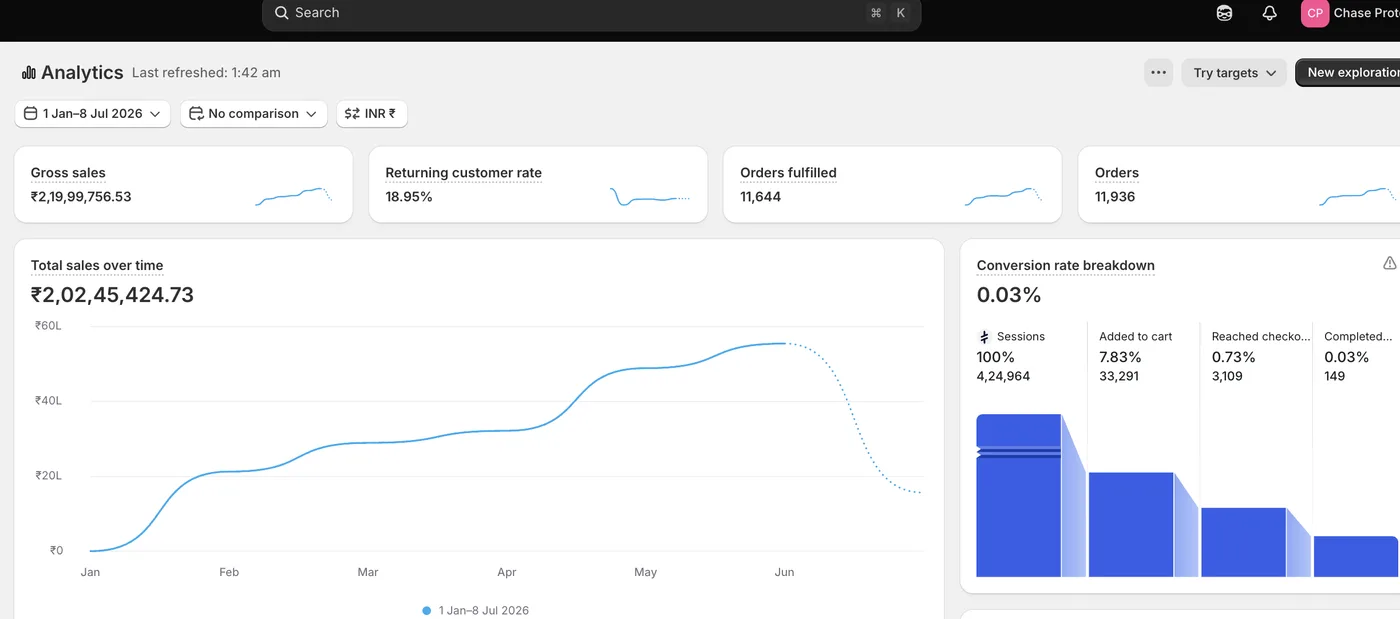Click the Total sales over time heading
This screenshot has width=1400, height=619.
[97, 266]
